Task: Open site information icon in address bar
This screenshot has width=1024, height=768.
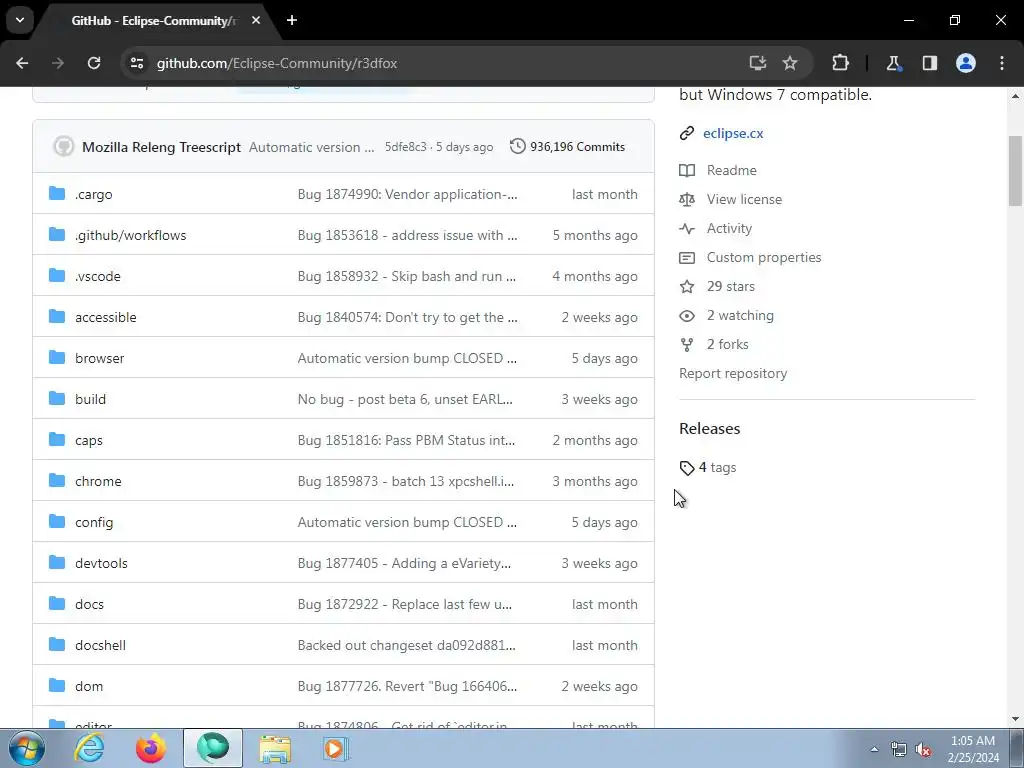Action: (136, 63)
